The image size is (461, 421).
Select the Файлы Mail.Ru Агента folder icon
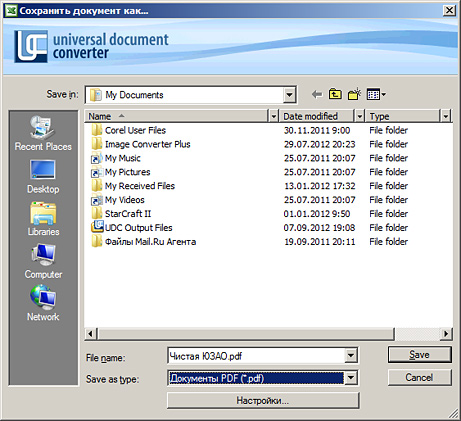[x=97, y=242]
